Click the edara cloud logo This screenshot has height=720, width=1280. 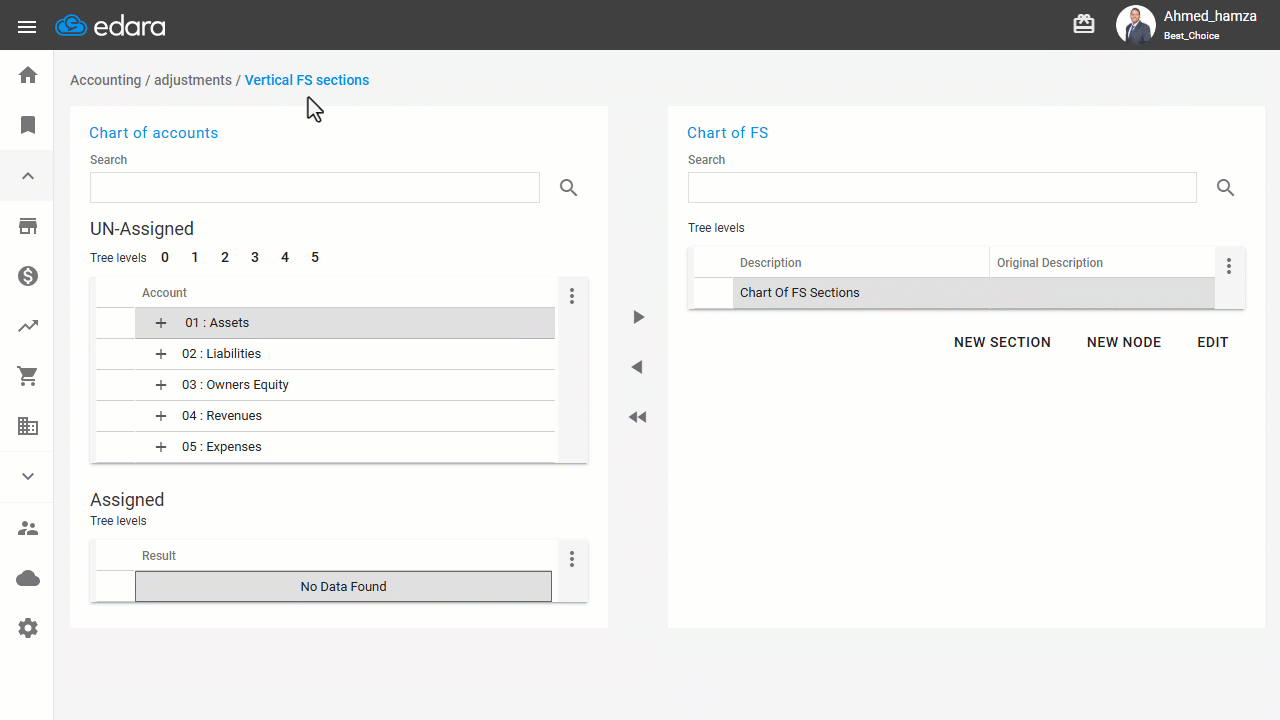(x=110, y=26)
